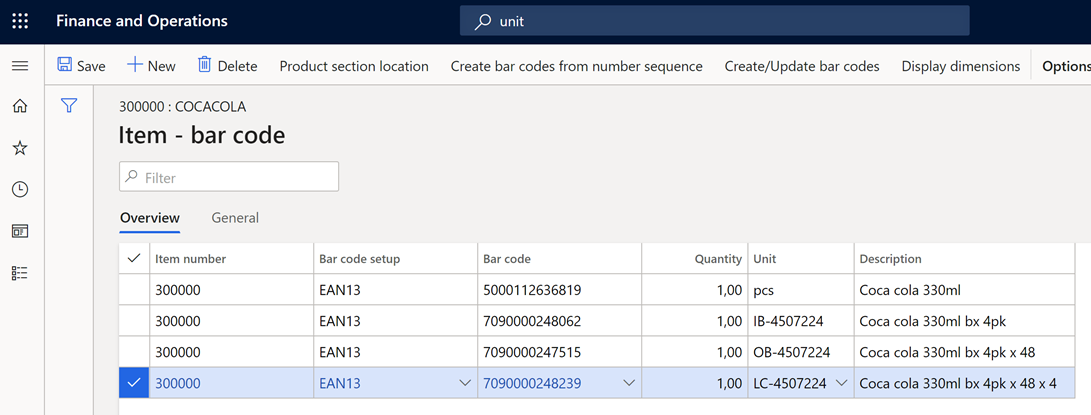Go to Home from sidebar
Image resolution: width=1091 pixels, height=415 pixels.
point(20,106)
